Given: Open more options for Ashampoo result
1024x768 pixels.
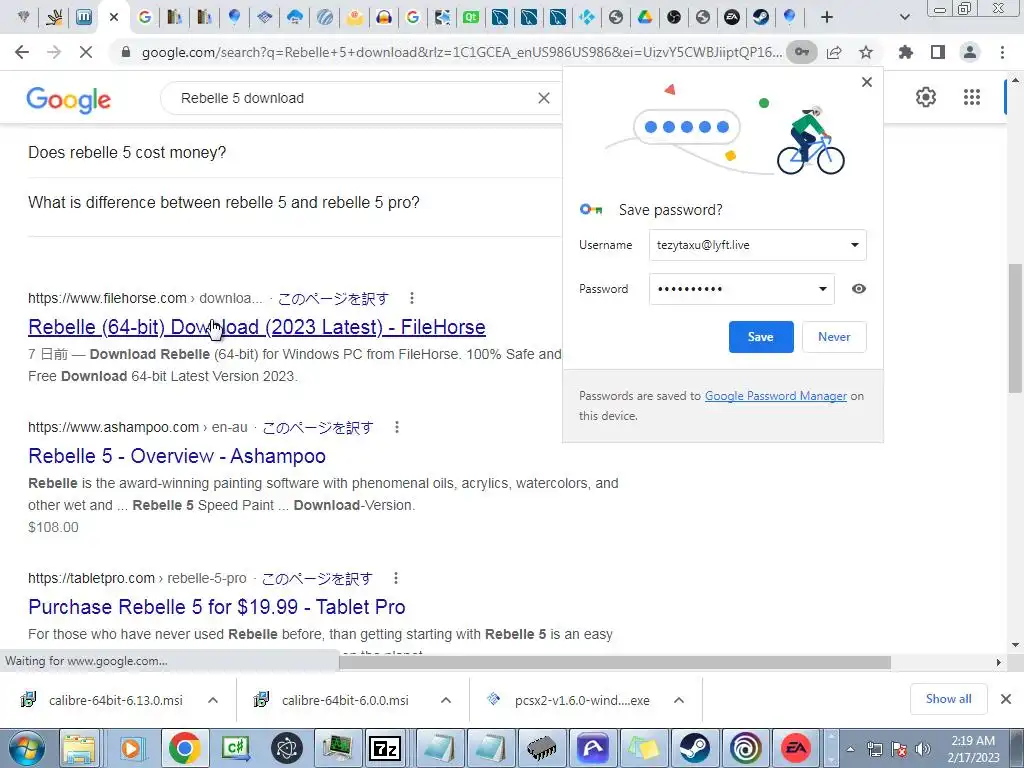Looking at the screenshot, I should [x=396, y=427].
